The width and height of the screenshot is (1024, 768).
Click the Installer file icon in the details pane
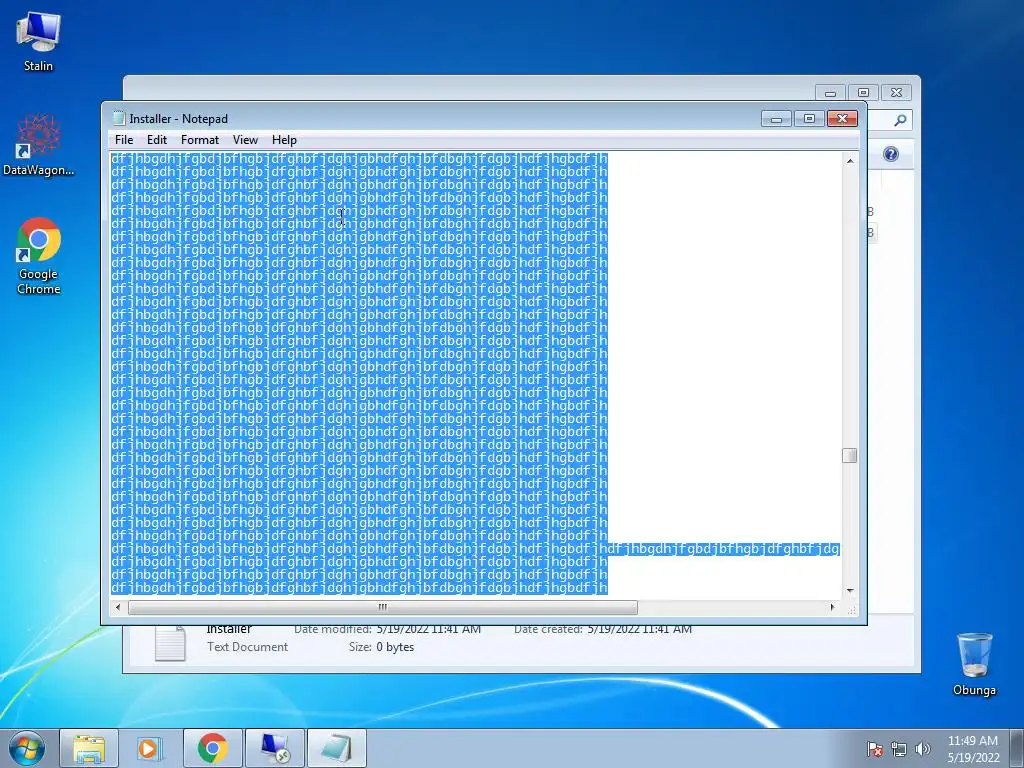pyautogui.click(x=170, y=643)
